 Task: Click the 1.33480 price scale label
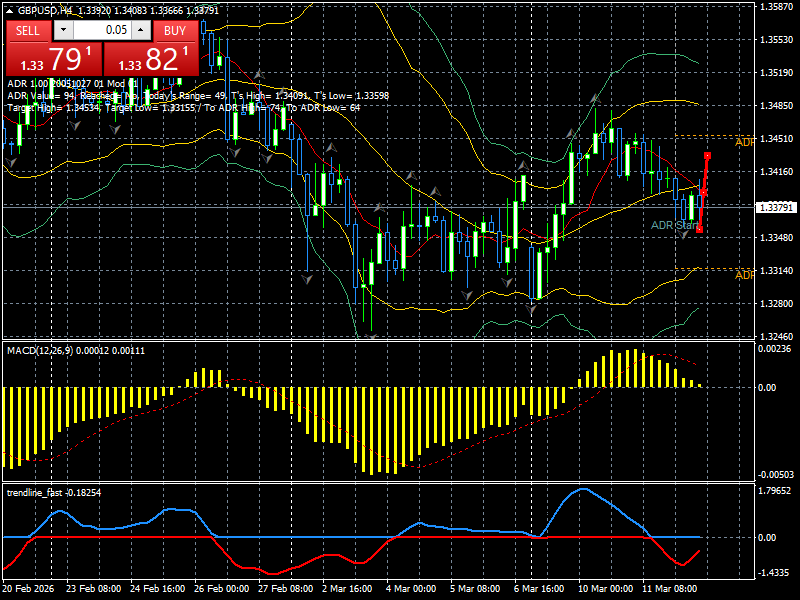777,238
